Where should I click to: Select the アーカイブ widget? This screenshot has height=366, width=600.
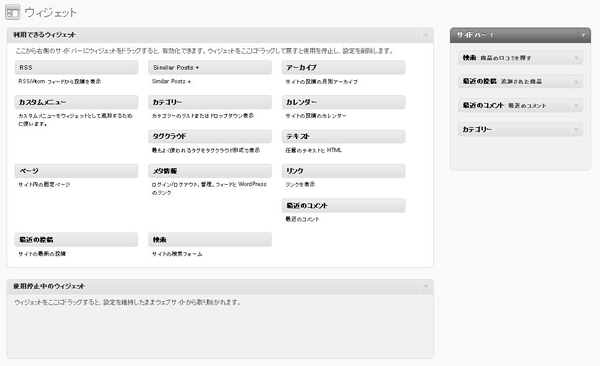point(344,67)
